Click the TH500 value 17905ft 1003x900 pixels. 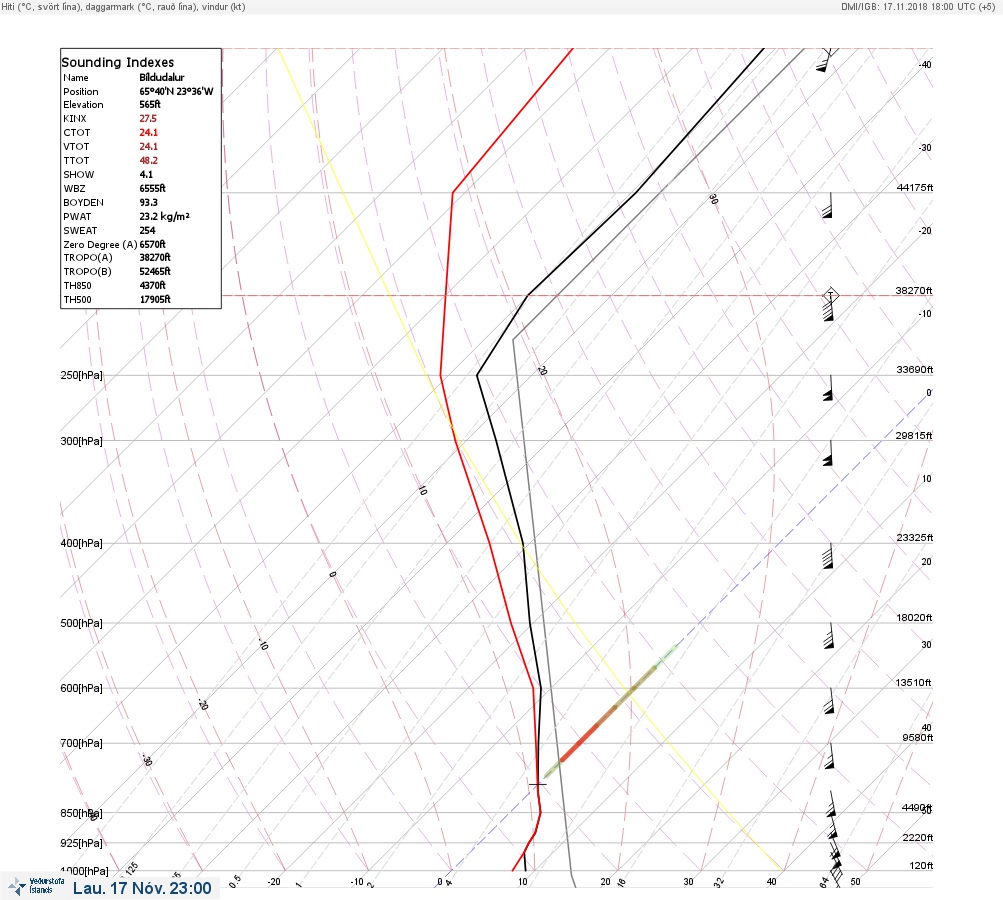click(x=155, y=299)
